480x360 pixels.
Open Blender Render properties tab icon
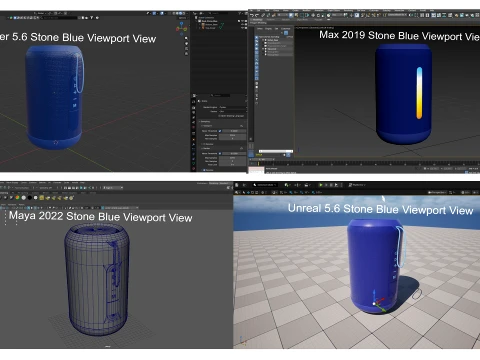[x=194, y=107]
